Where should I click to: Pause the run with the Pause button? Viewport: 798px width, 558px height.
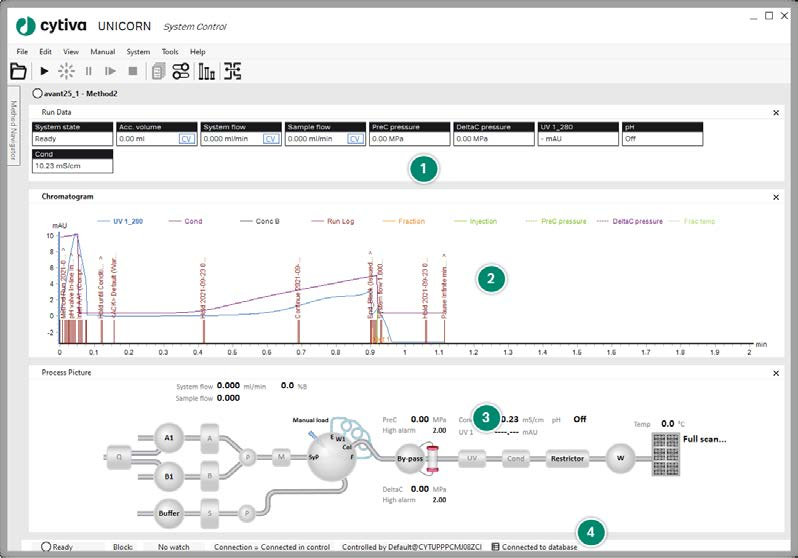point(89,71)
